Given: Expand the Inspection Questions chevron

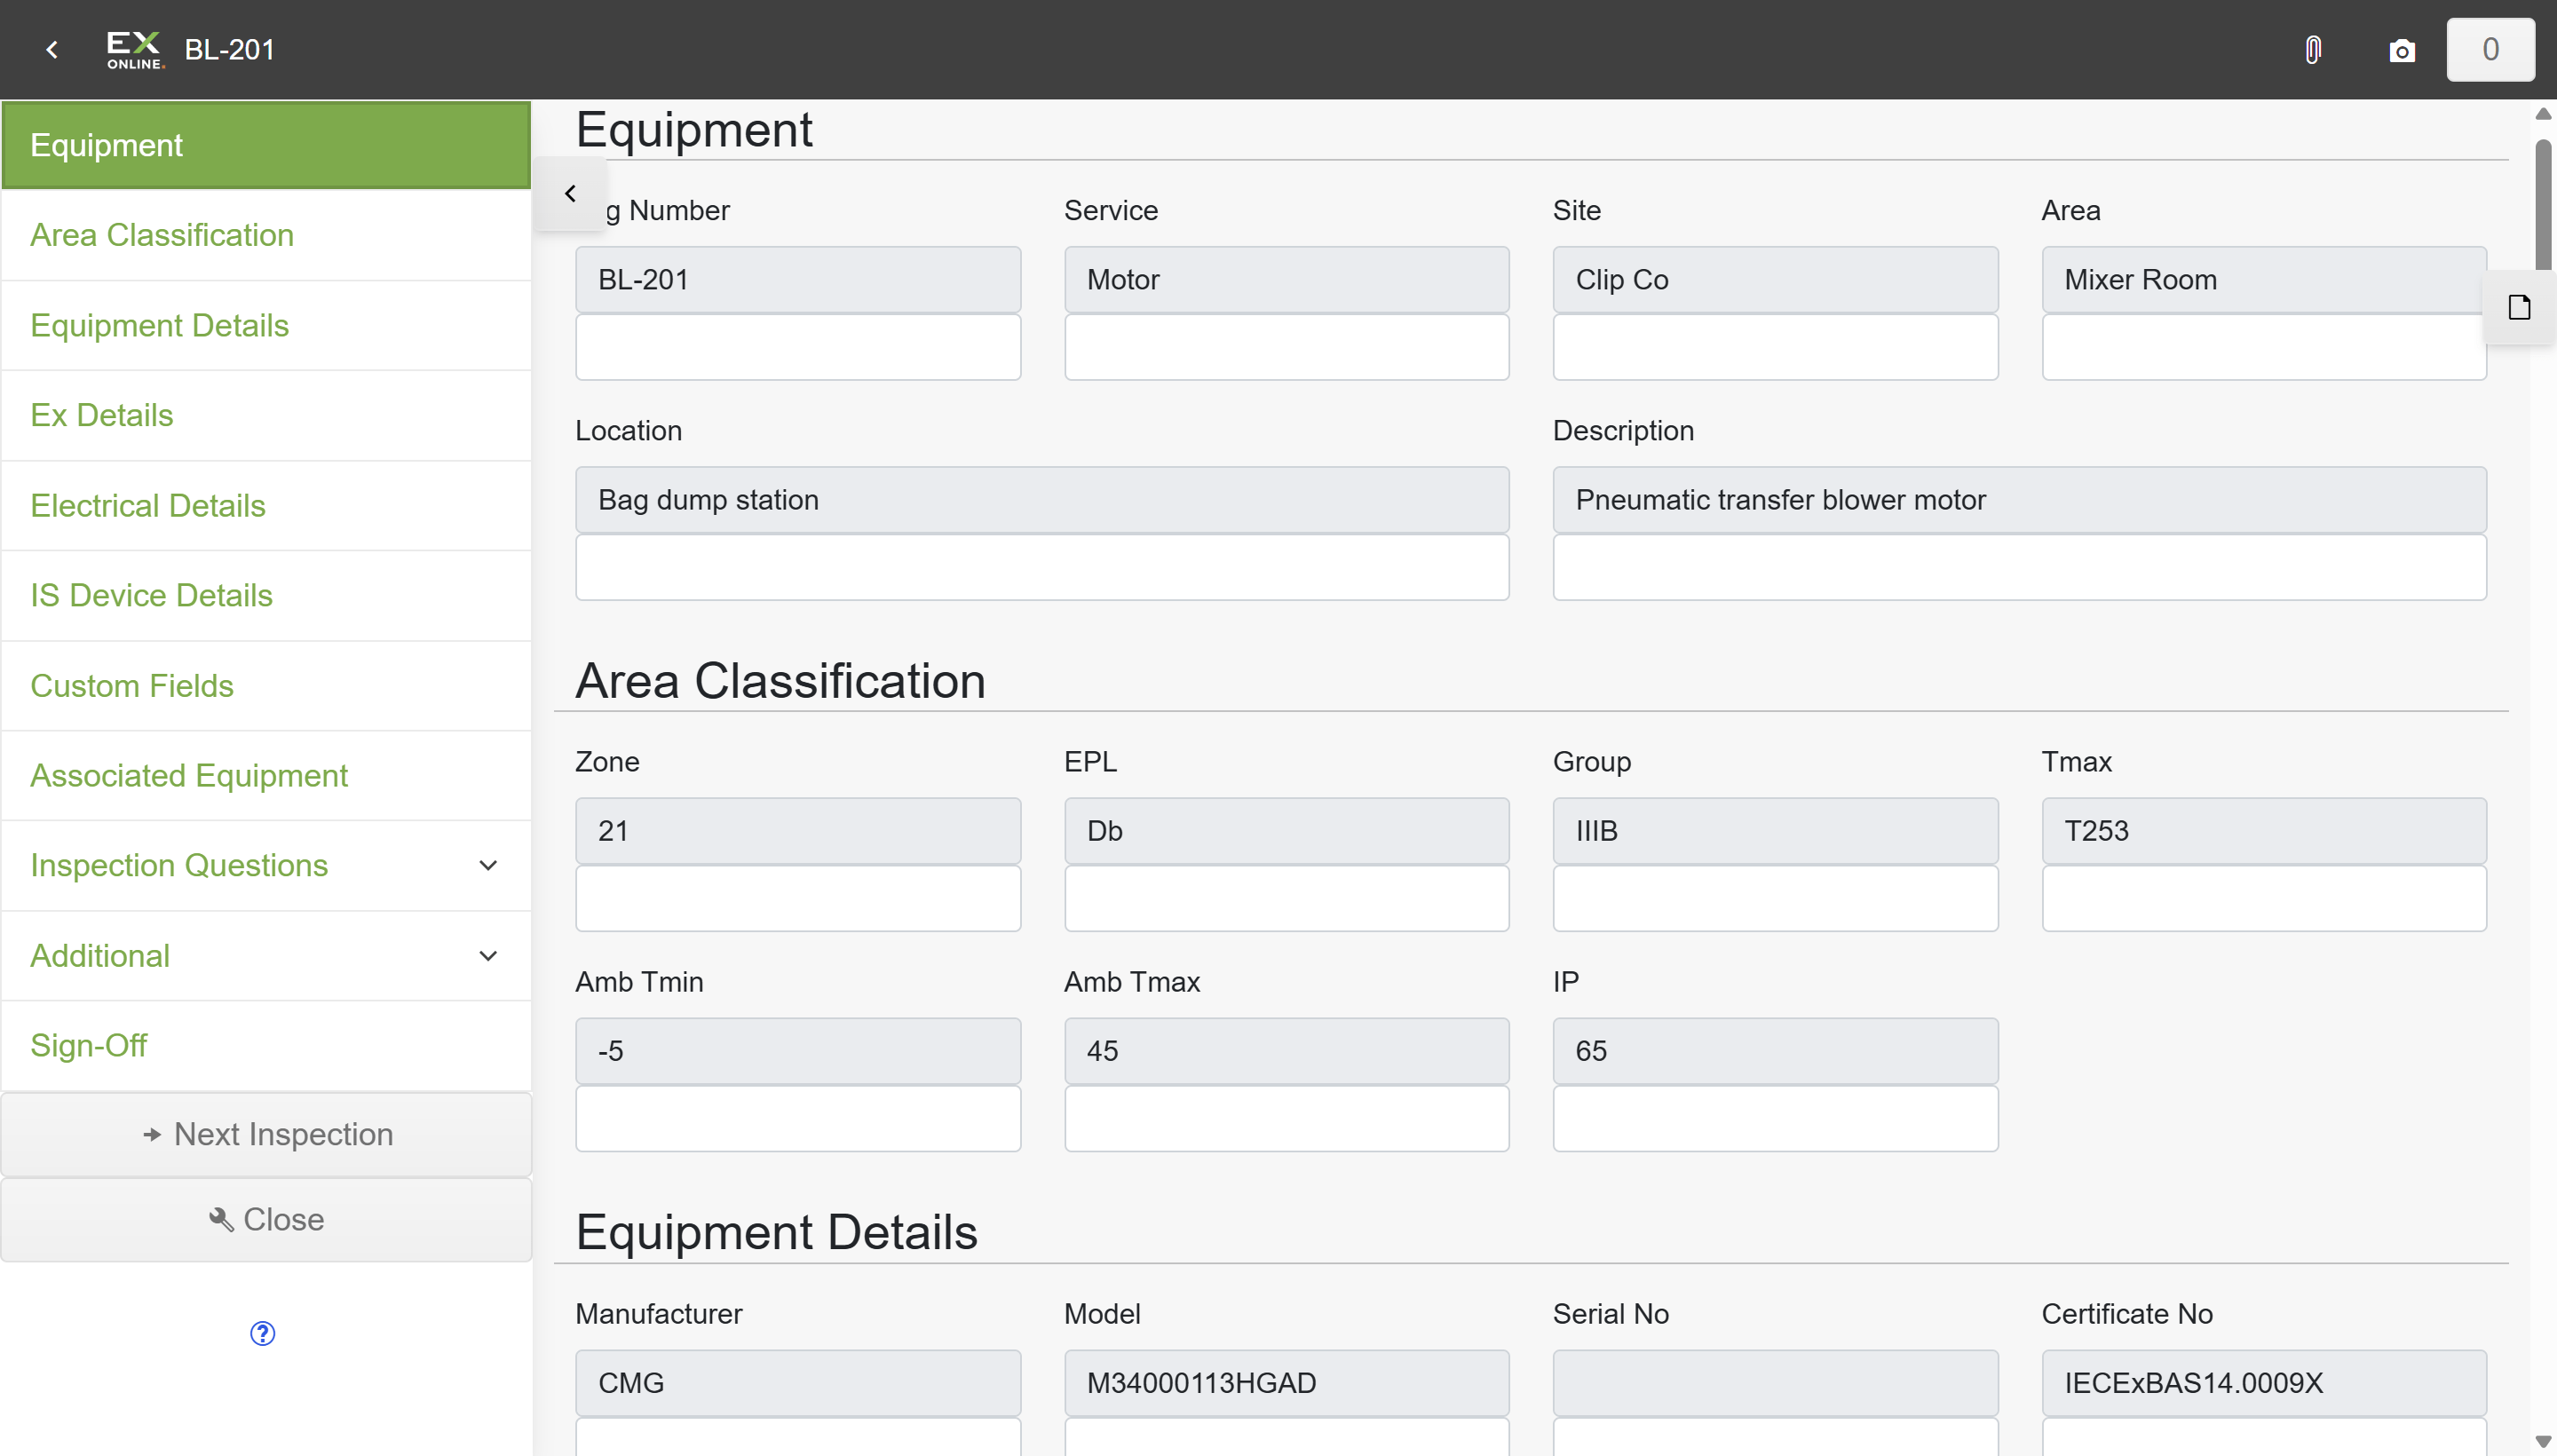Looking at the screenshot, I should 488,866.
